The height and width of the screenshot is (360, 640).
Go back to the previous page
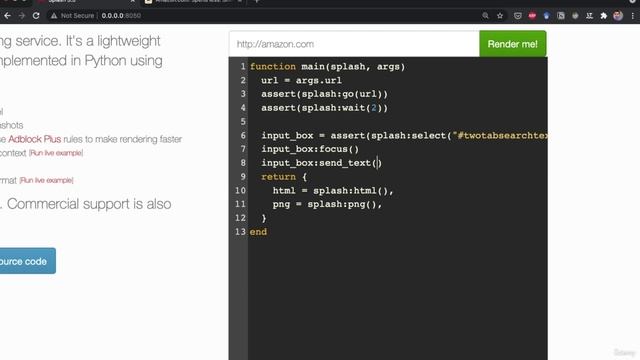tap(7, 16)
